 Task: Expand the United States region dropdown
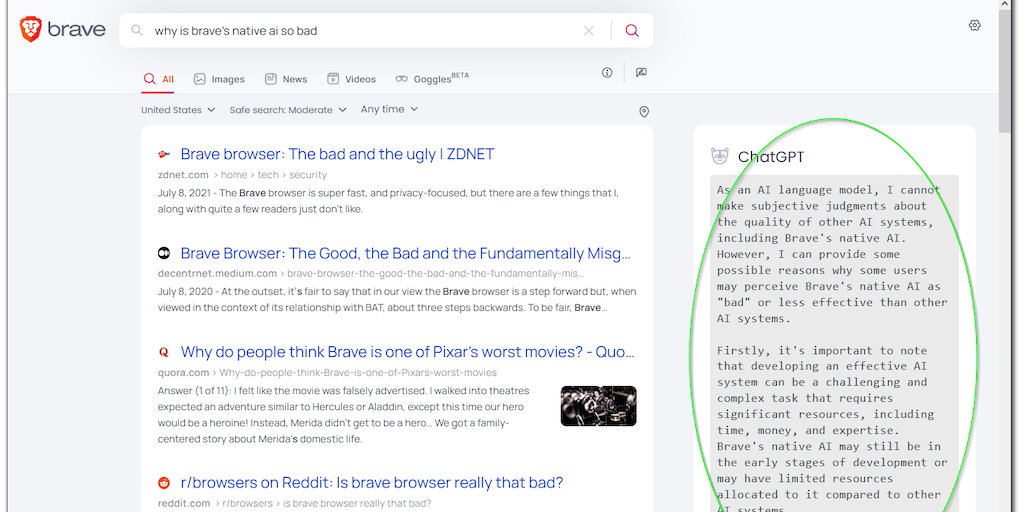[x=178, y=110]
